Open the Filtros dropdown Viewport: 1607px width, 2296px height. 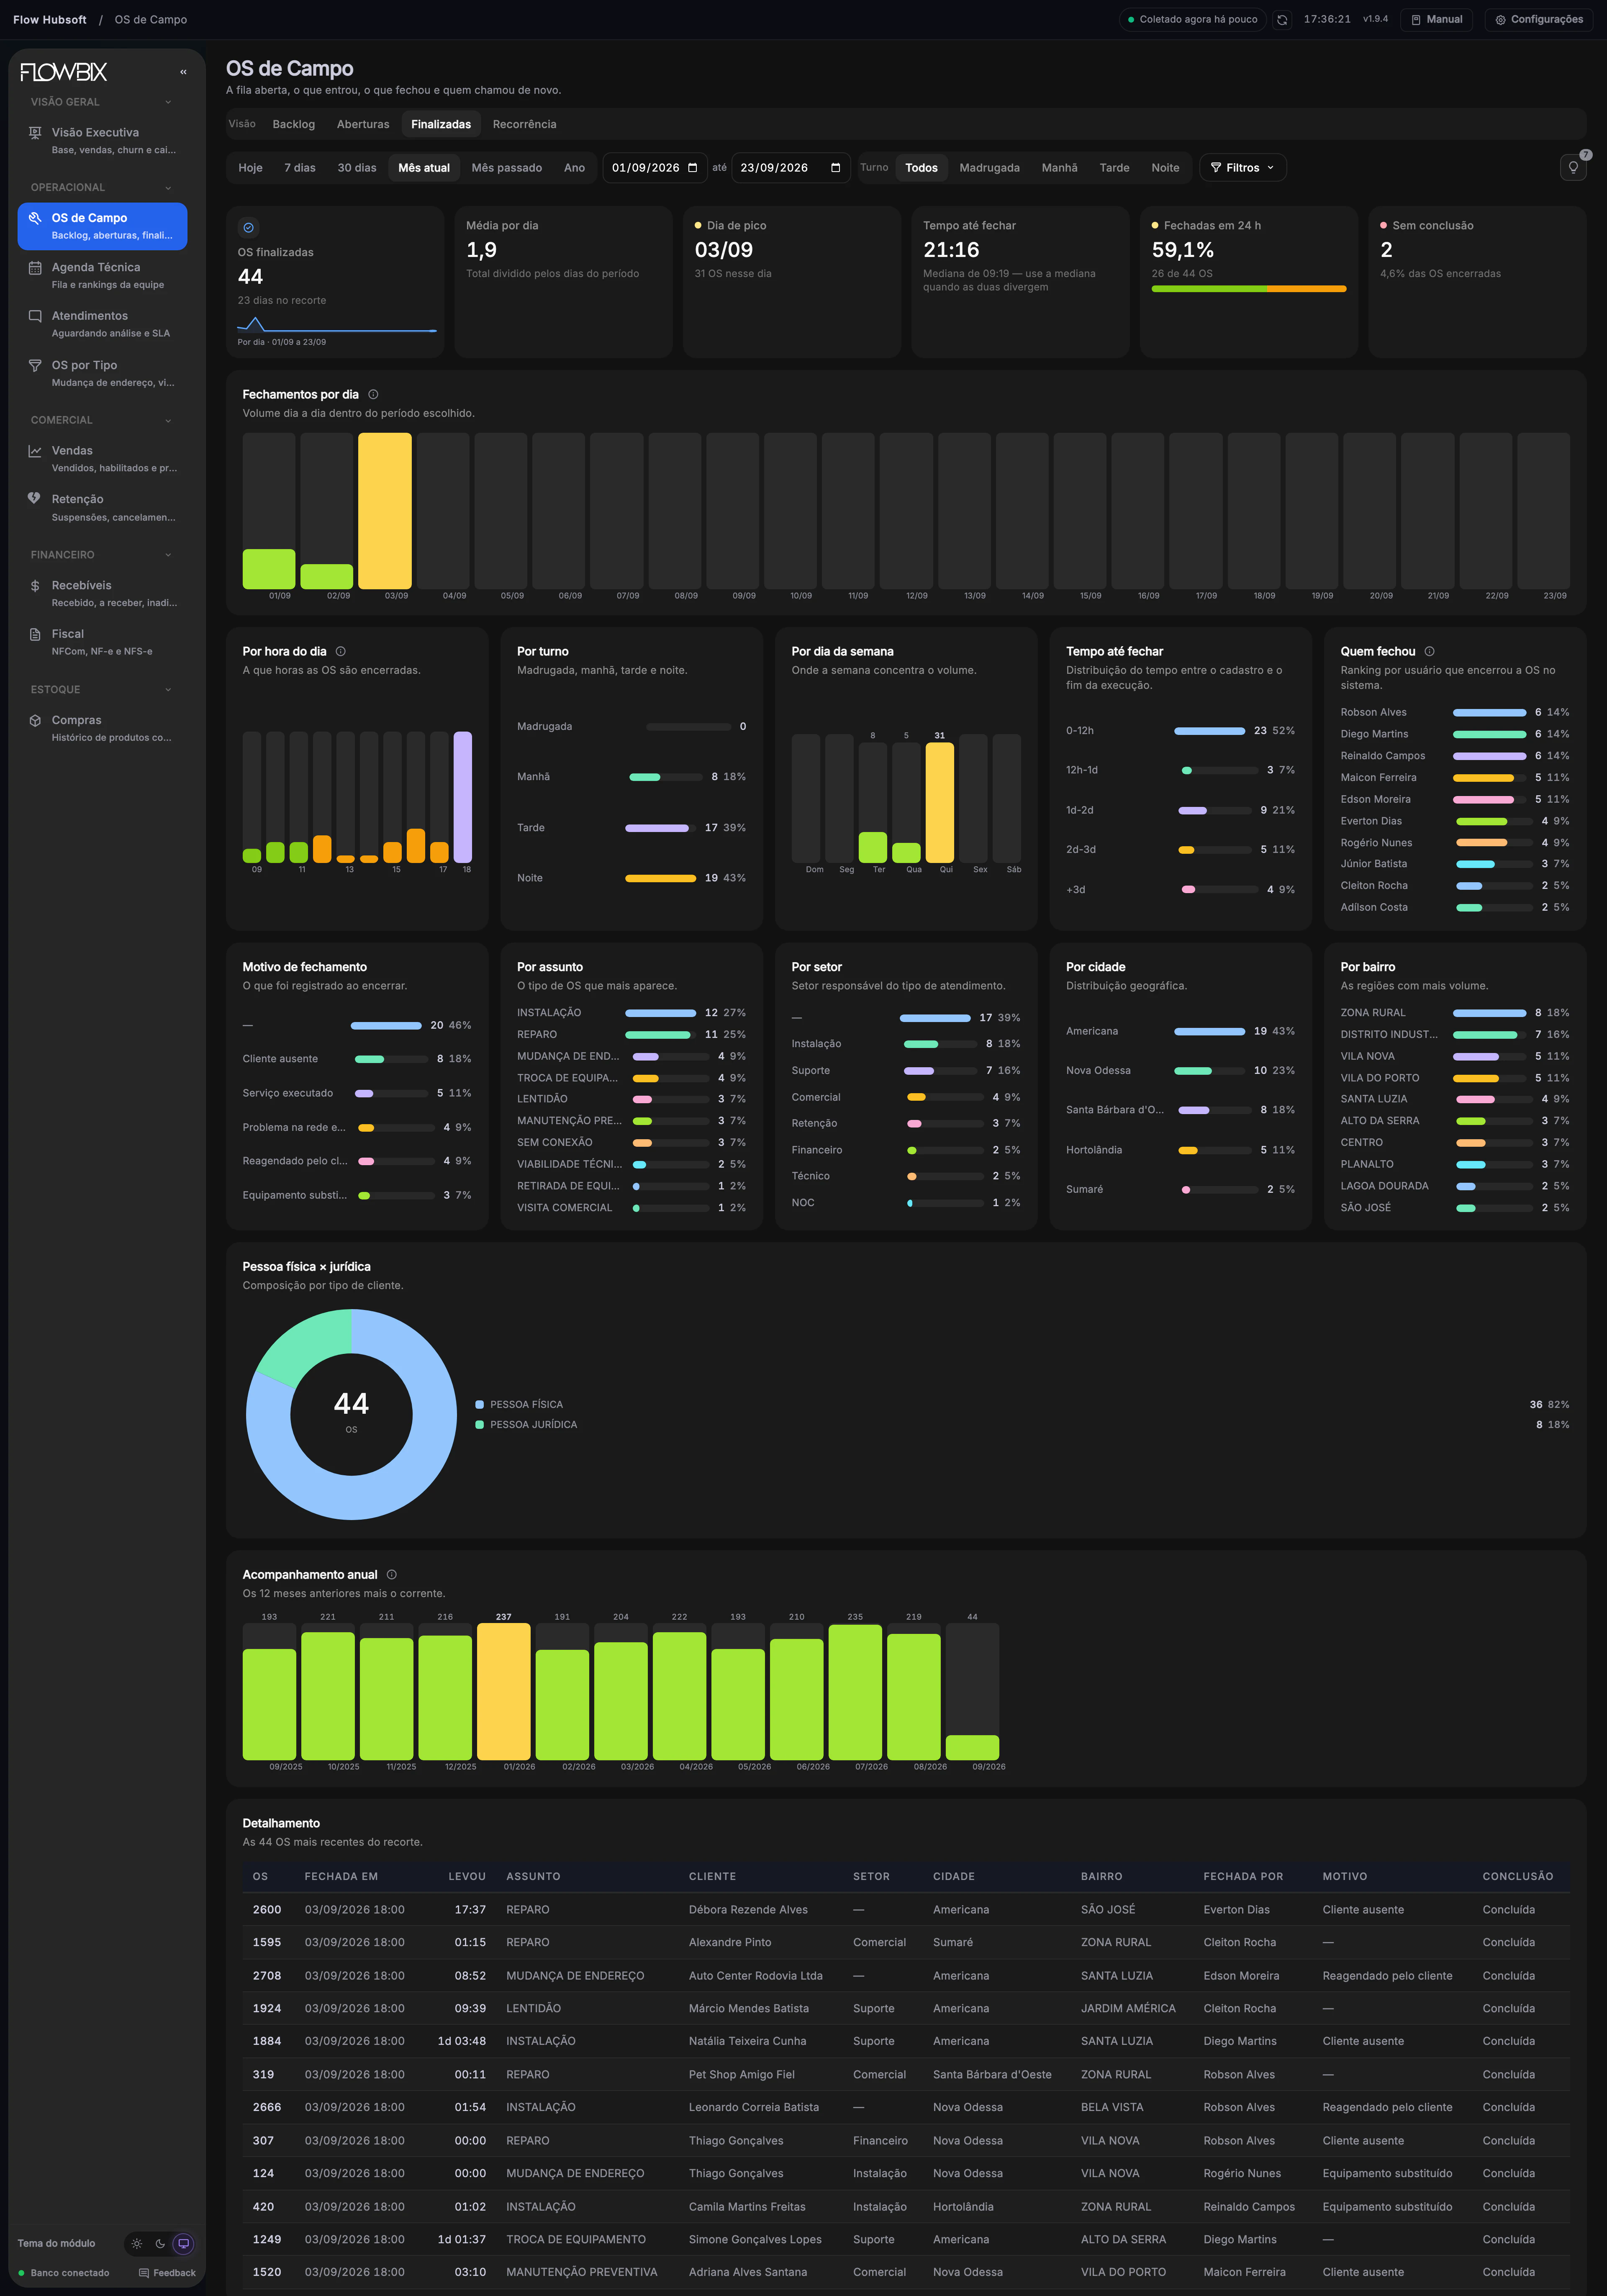tap(1242, 168)
